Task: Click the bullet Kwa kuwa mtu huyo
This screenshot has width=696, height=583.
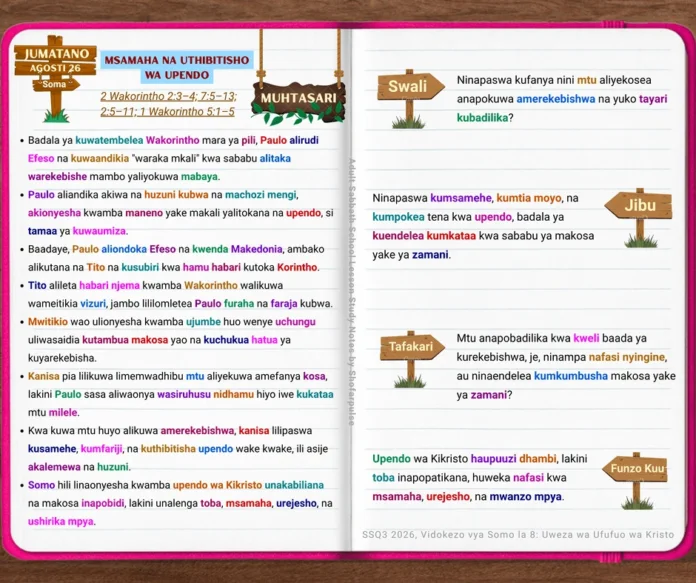Action: click(174, 448)
